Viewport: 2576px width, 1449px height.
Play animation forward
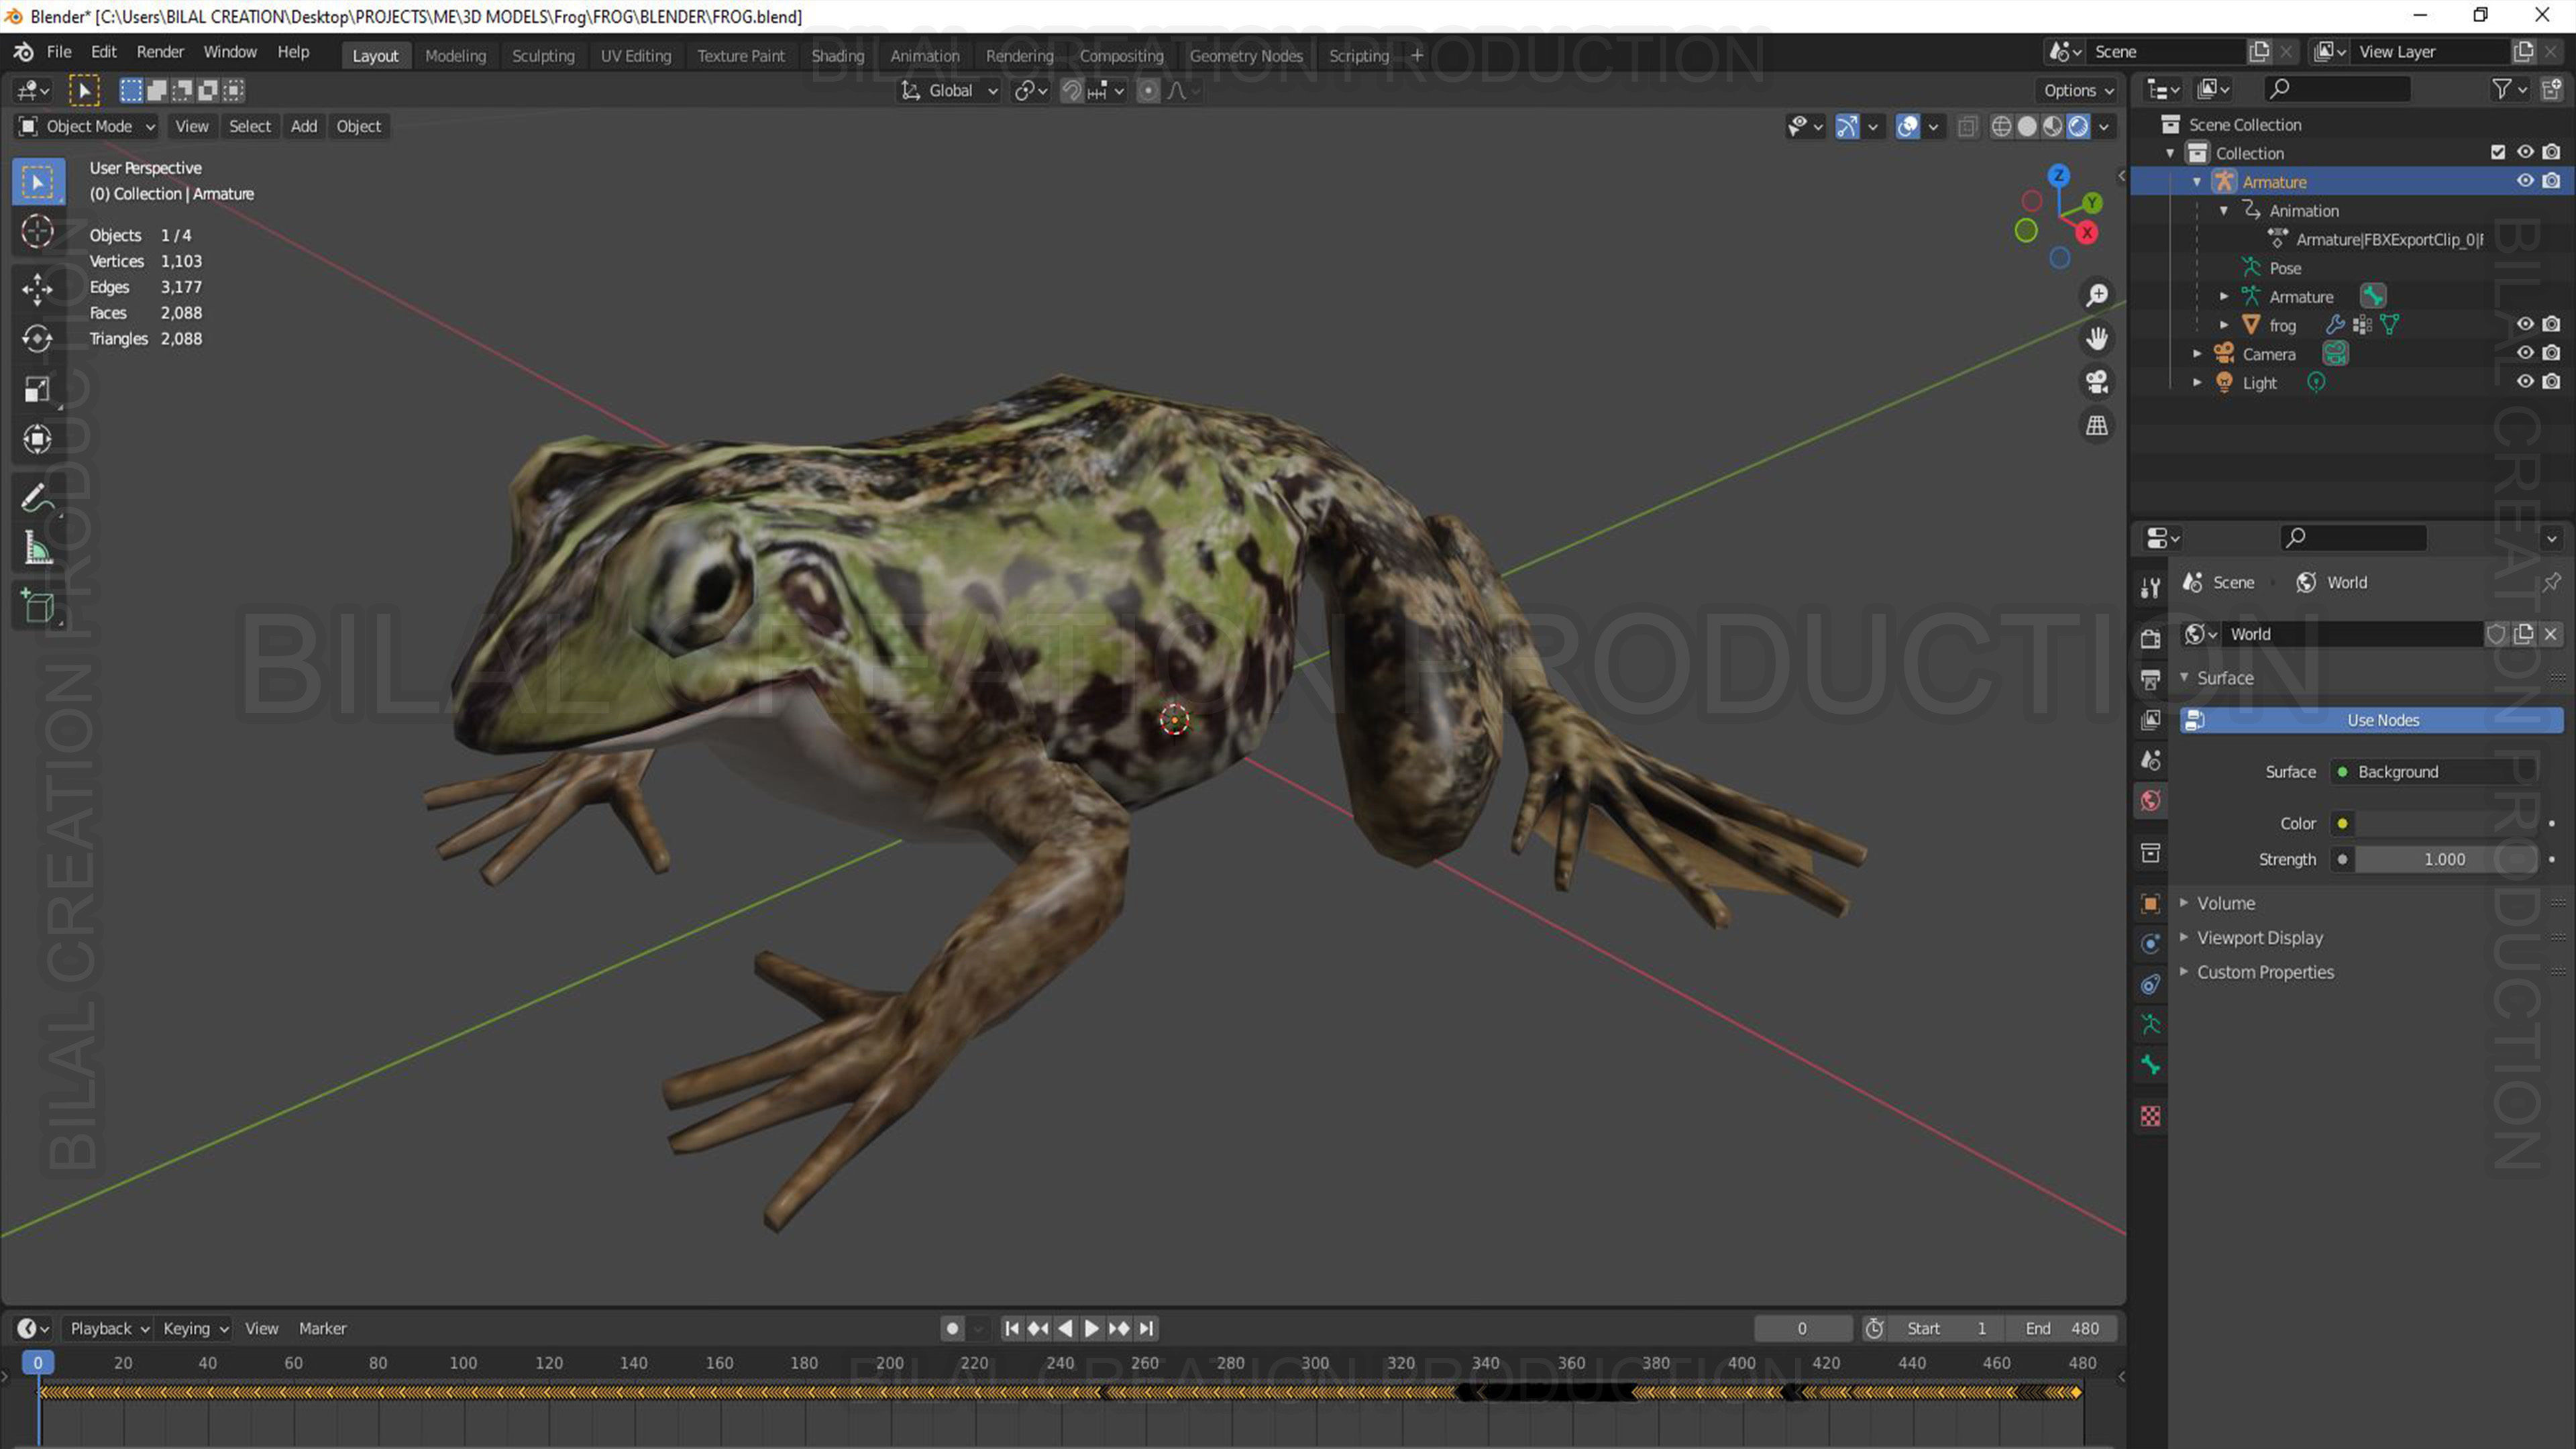point(1092,1328)
